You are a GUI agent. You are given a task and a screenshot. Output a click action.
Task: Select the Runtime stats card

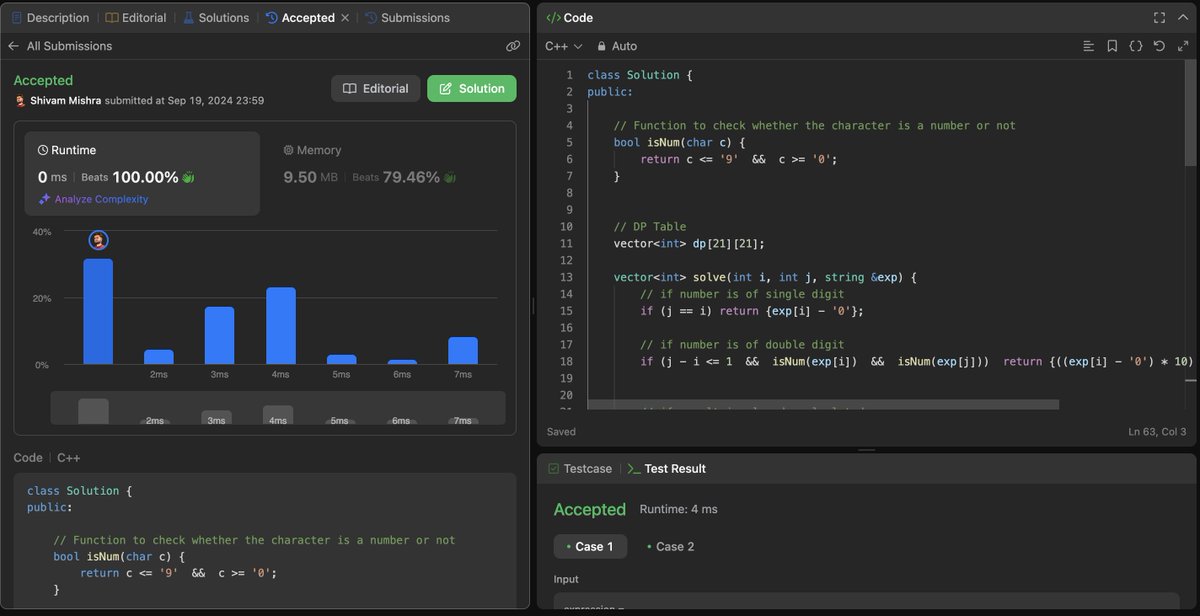click(142, 174)
